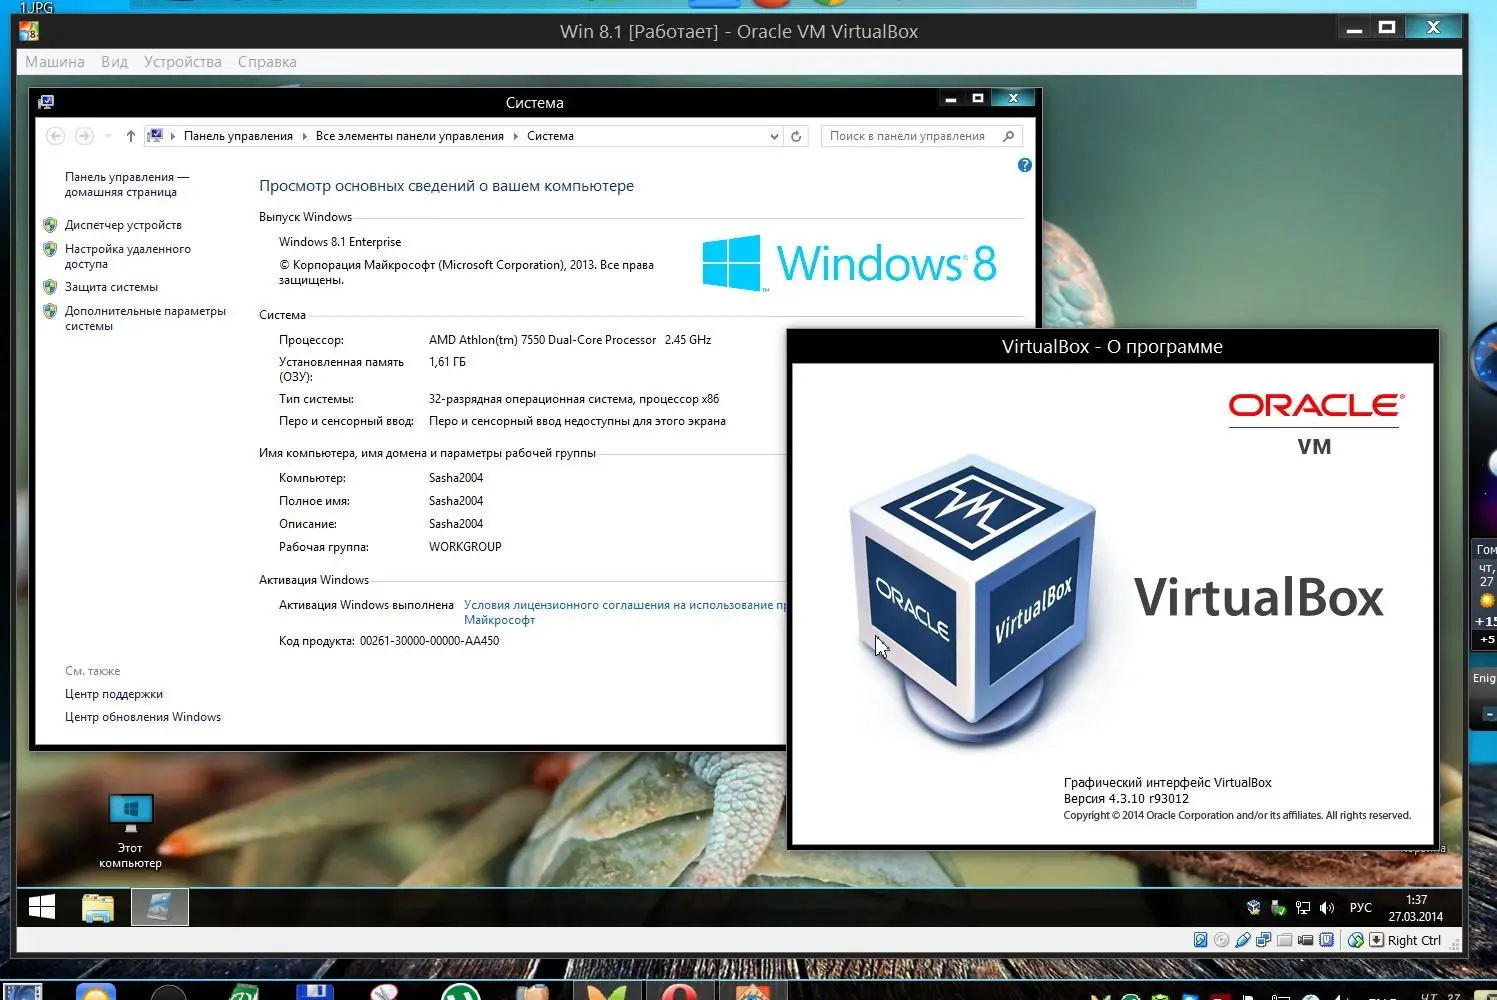
Task: Click the Windows 8.1 Enterprise edition text
Action: click(x=340, y=242)
